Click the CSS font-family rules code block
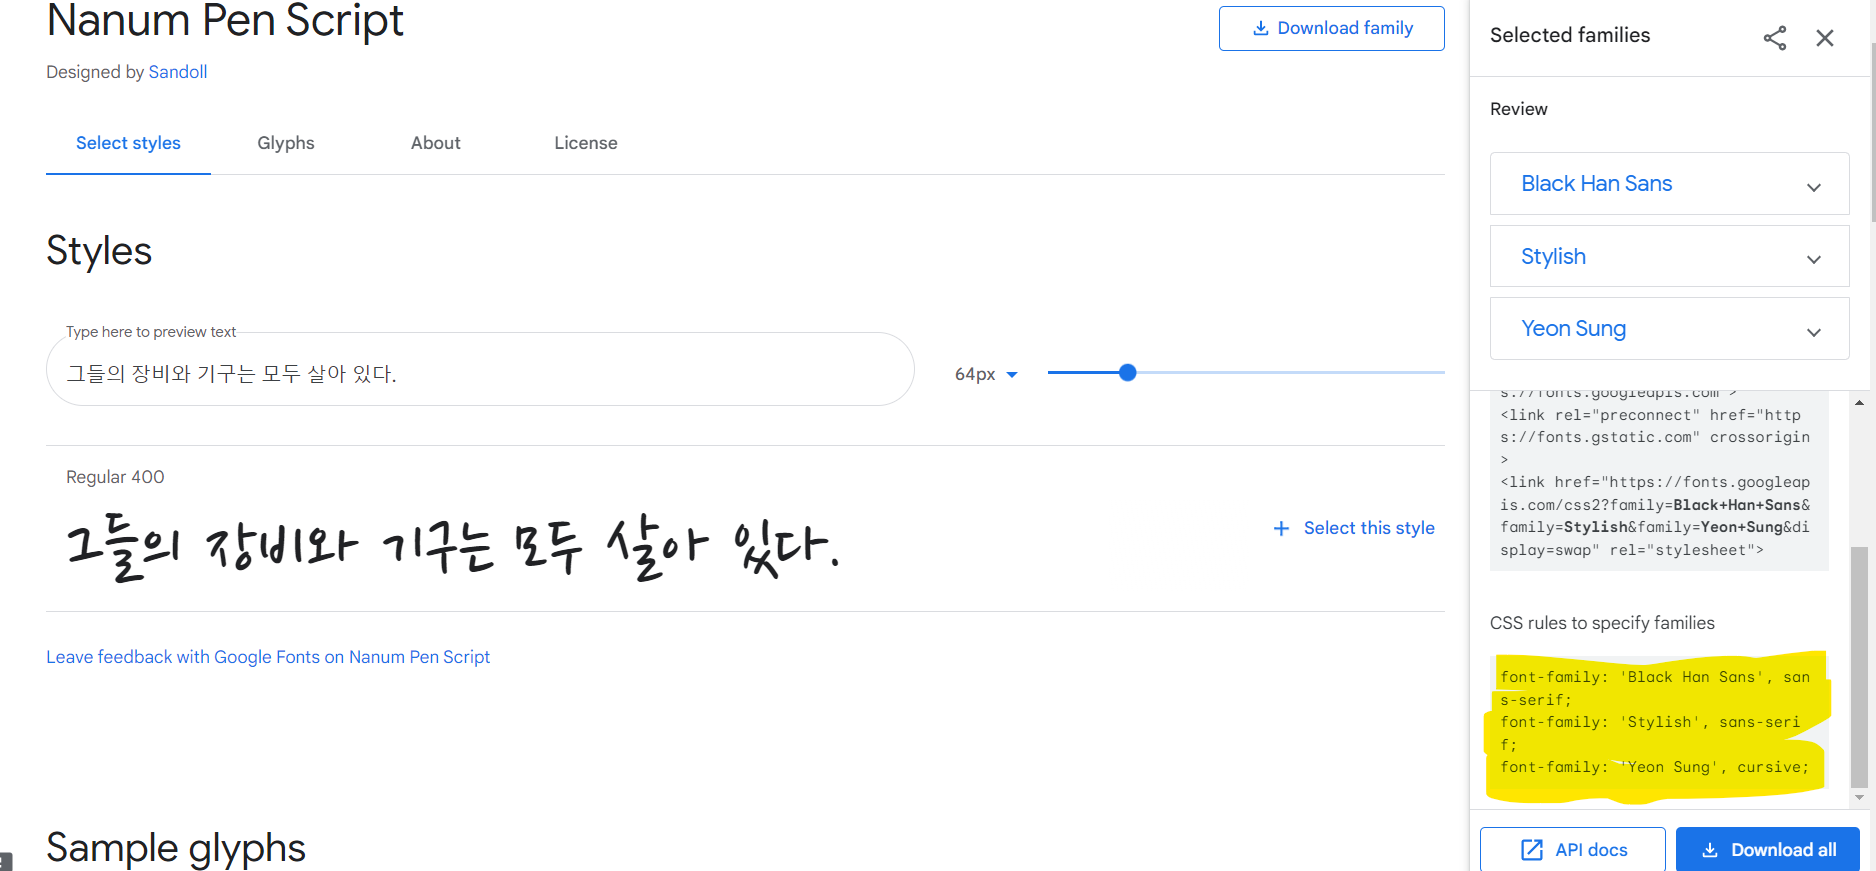 point(1659,722)
